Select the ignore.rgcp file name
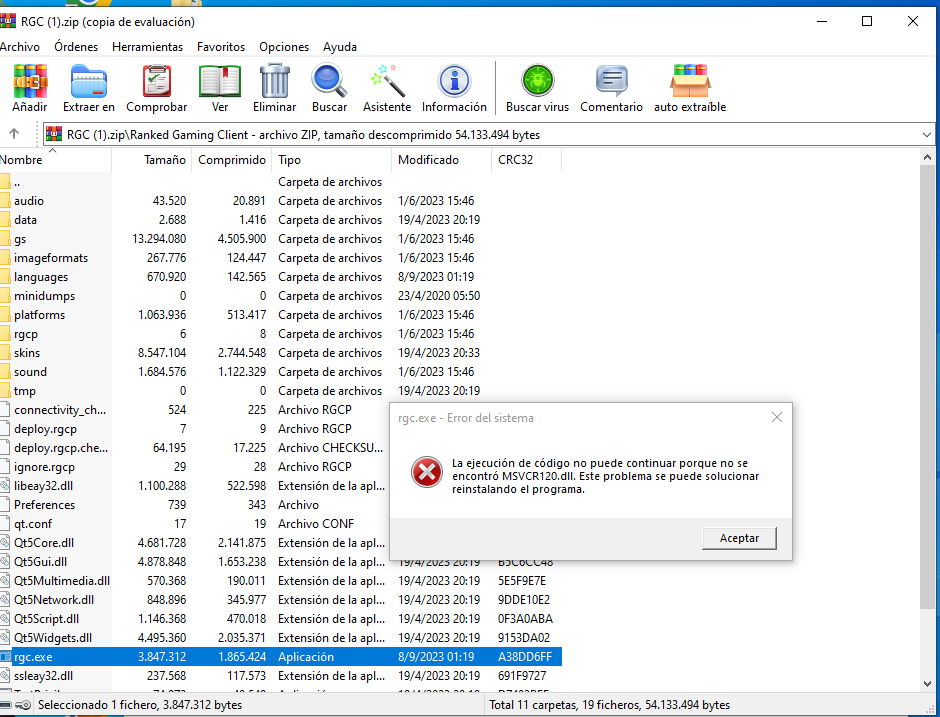 (x=44, y=466)
